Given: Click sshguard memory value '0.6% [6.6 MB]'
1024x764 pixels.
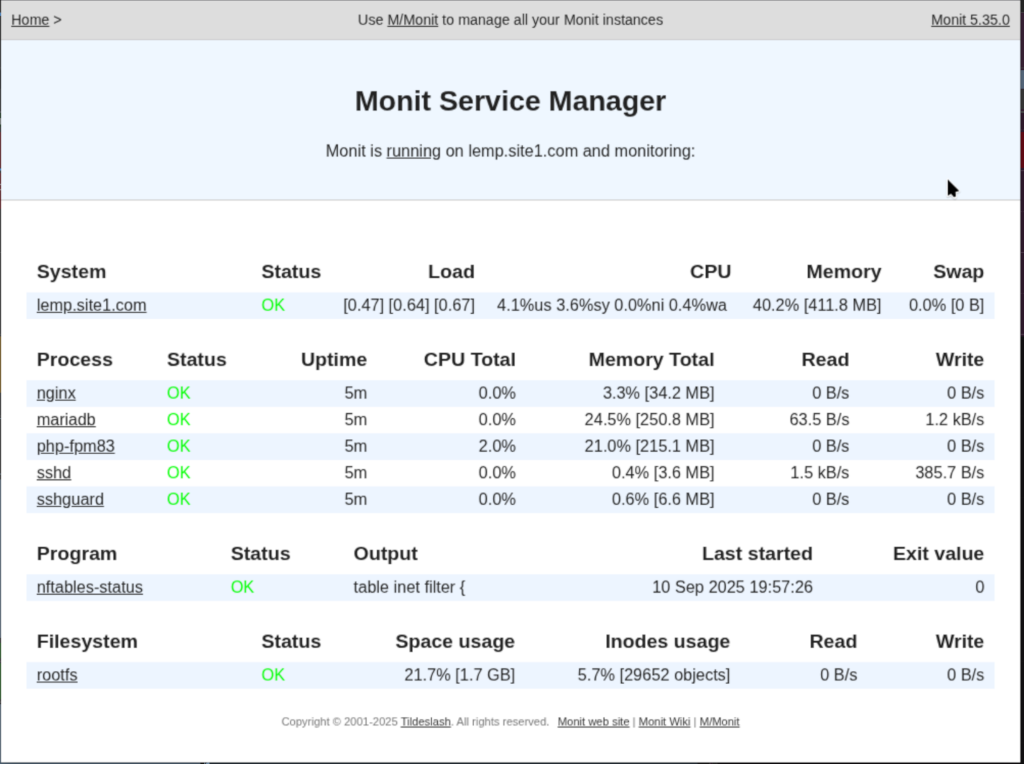Looking at the screenshot, I should 663,500.
